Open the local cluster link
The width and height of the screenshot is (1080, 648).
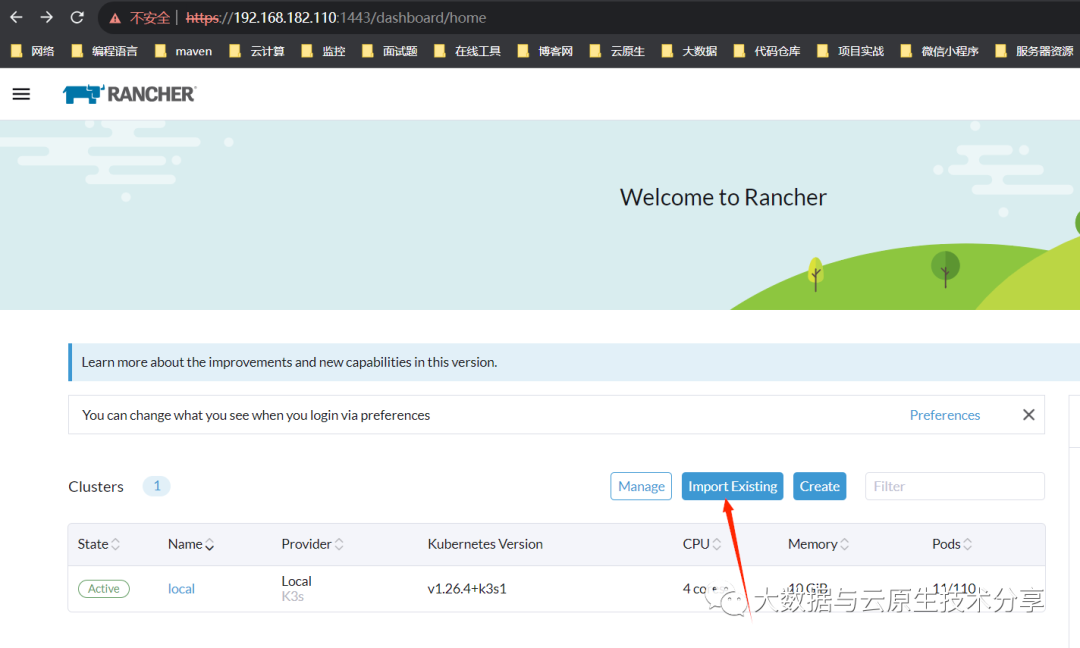tap(181, 589)
